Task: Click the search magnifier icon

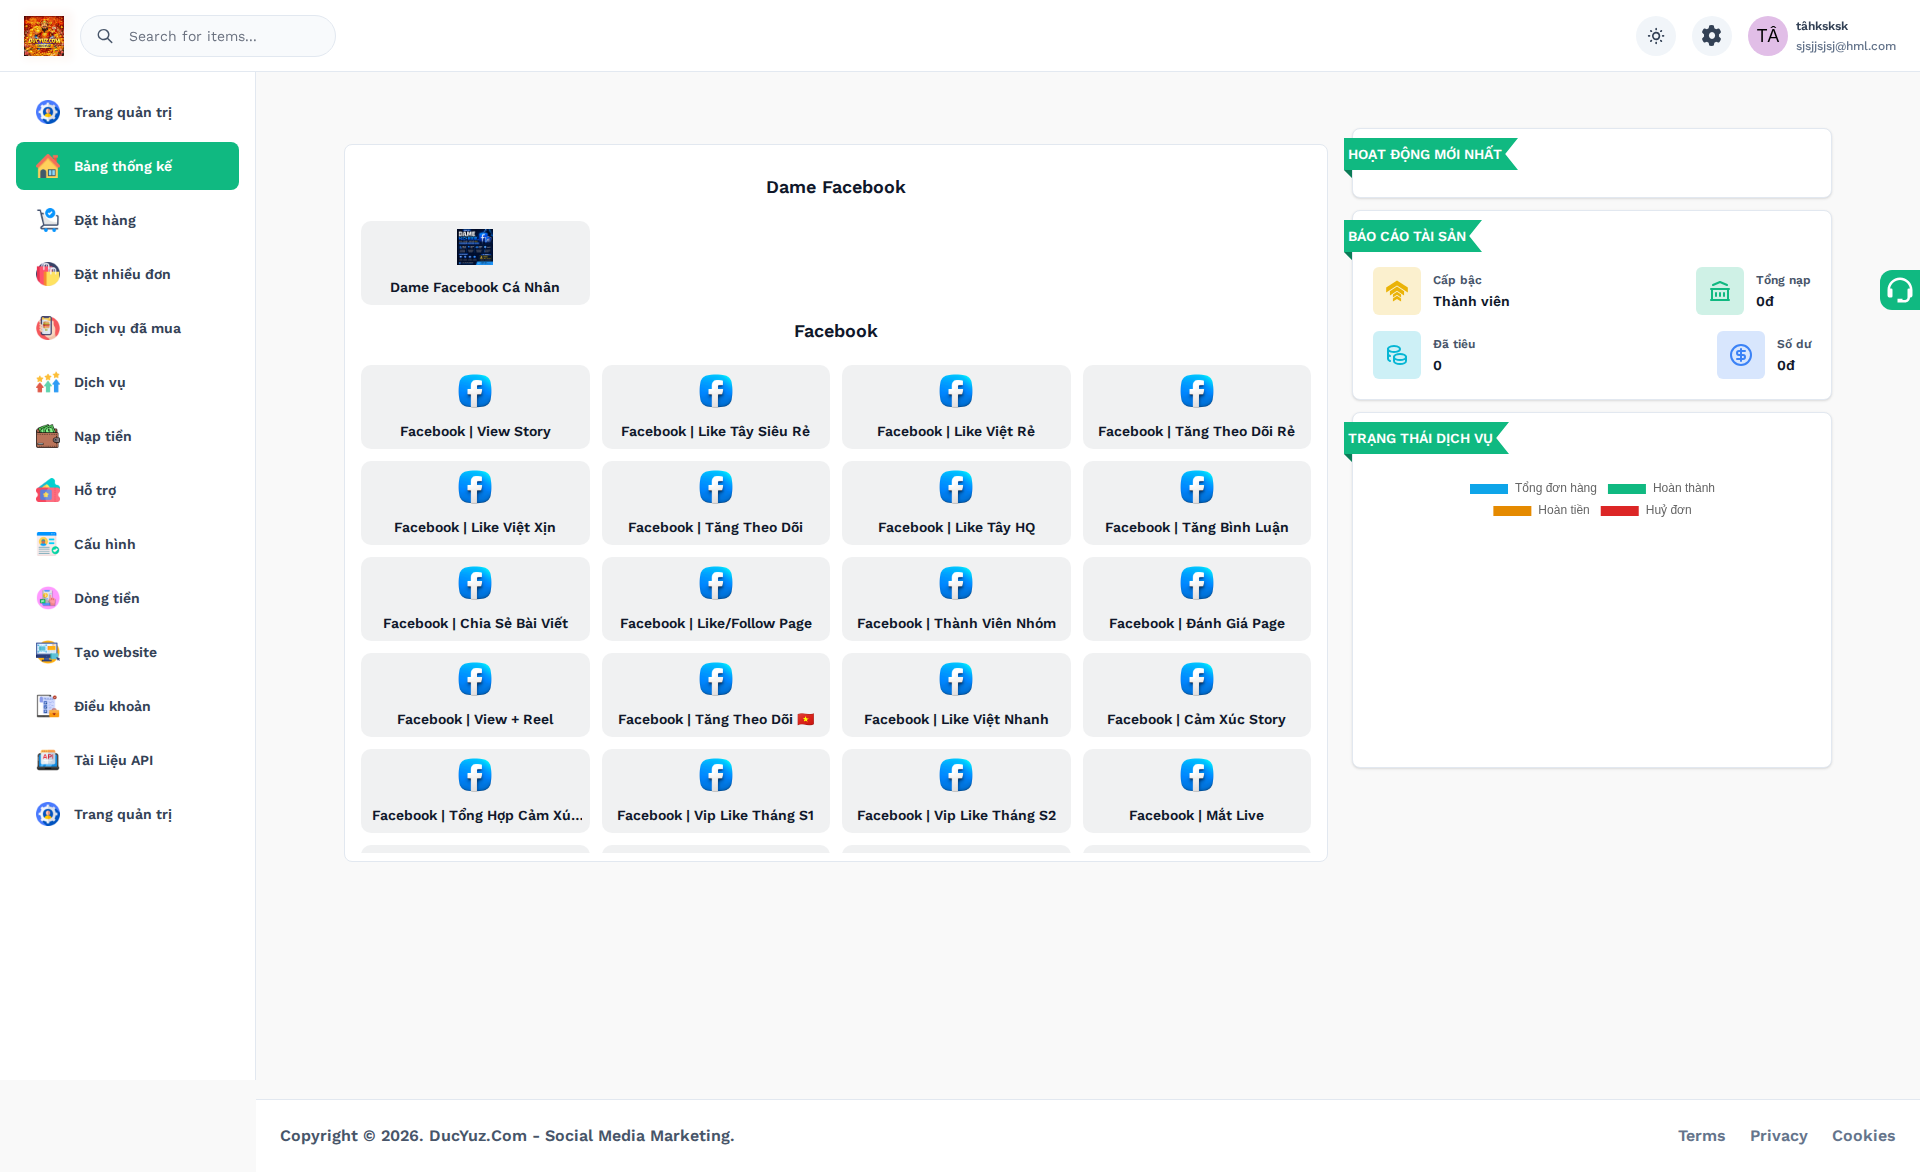Action: (105, 36)
